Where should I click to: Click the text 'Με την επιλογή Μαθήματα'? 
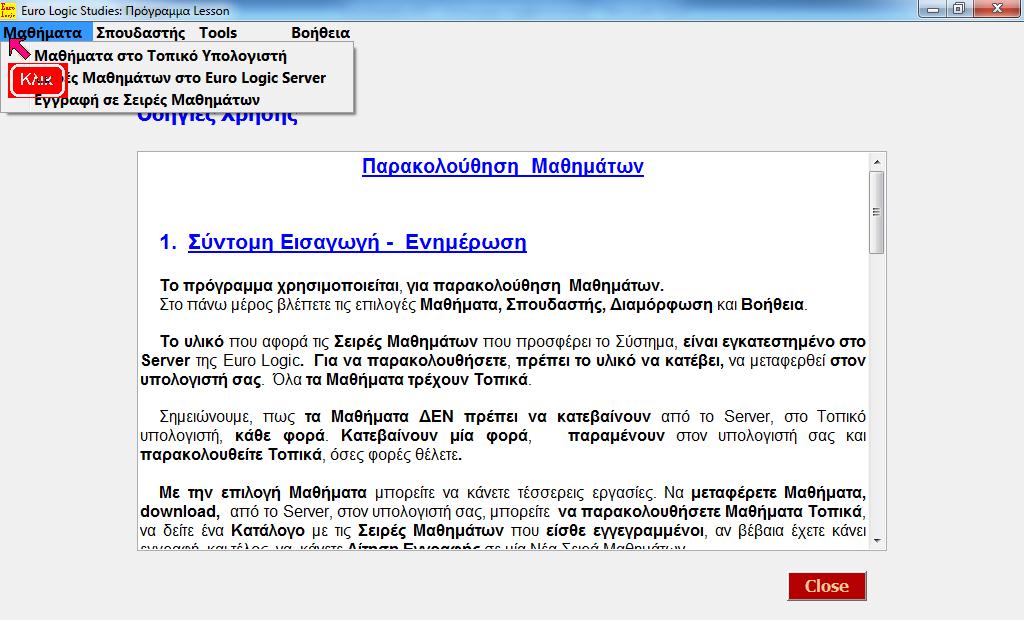(263, 493)
